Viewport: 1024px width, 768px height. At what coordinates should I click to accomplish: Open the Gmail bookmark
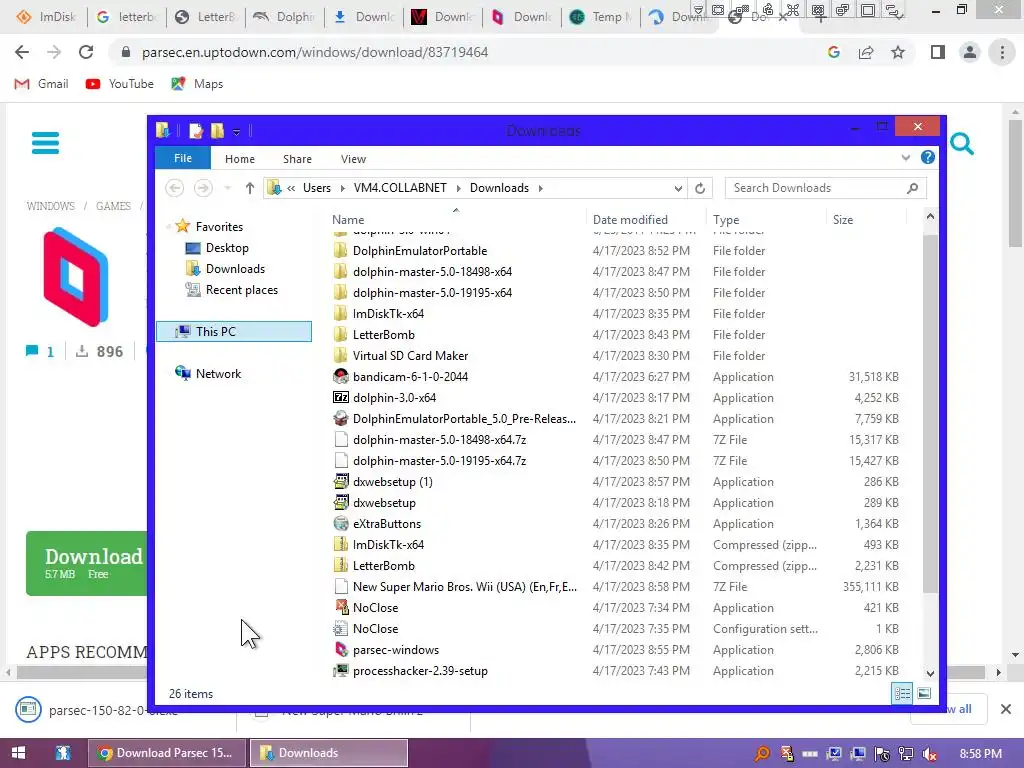coord(42,84)
